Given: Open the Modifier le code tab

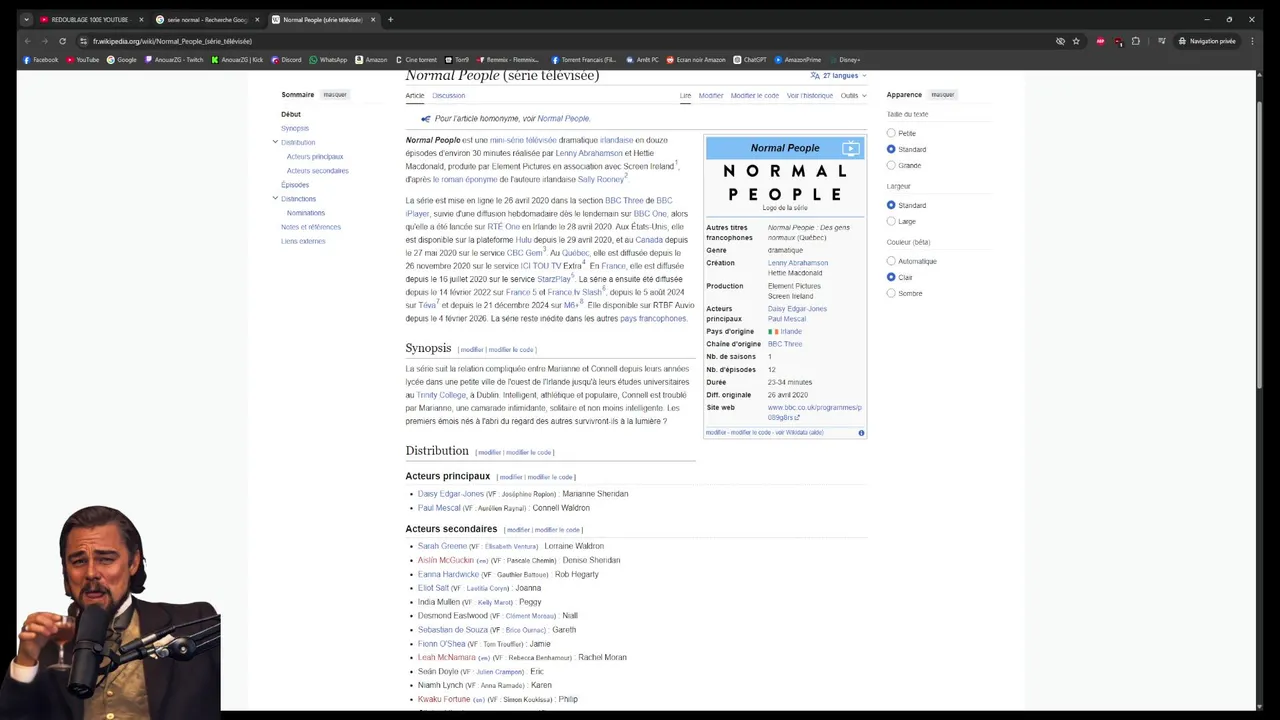Looking at the screenshot, I should 755,95.
